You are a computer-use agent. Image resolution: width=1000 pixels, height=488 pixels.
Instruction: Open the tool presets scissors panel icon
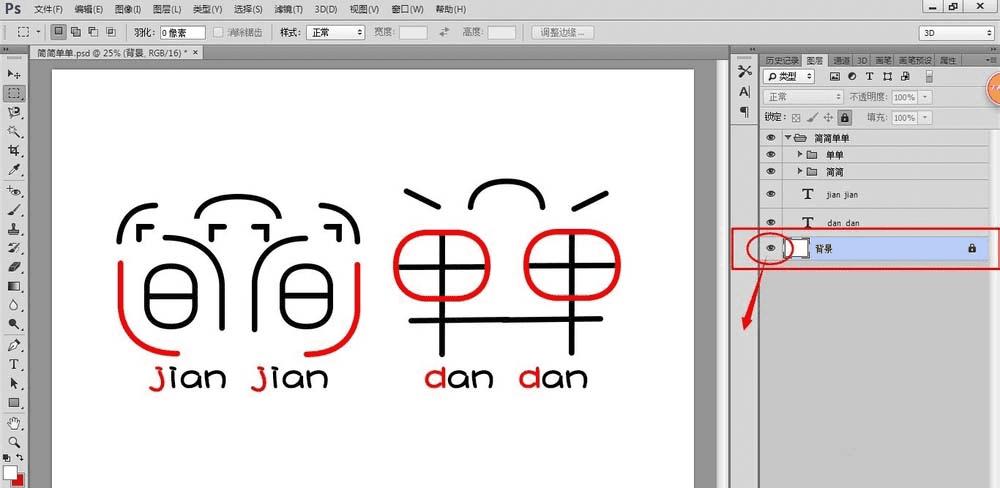[x=745, y=71]
